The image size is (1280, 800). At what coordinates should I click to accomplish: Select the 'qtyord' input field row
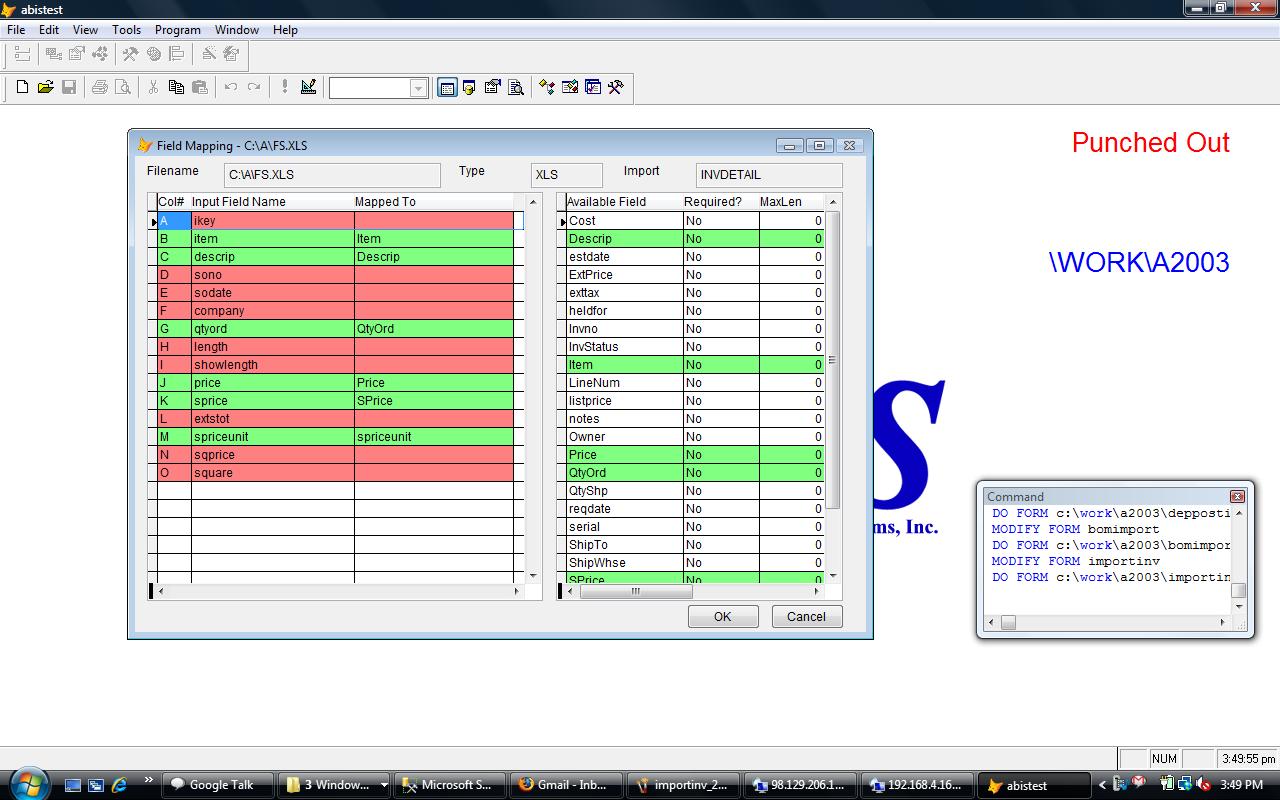[x=272, y=329]
